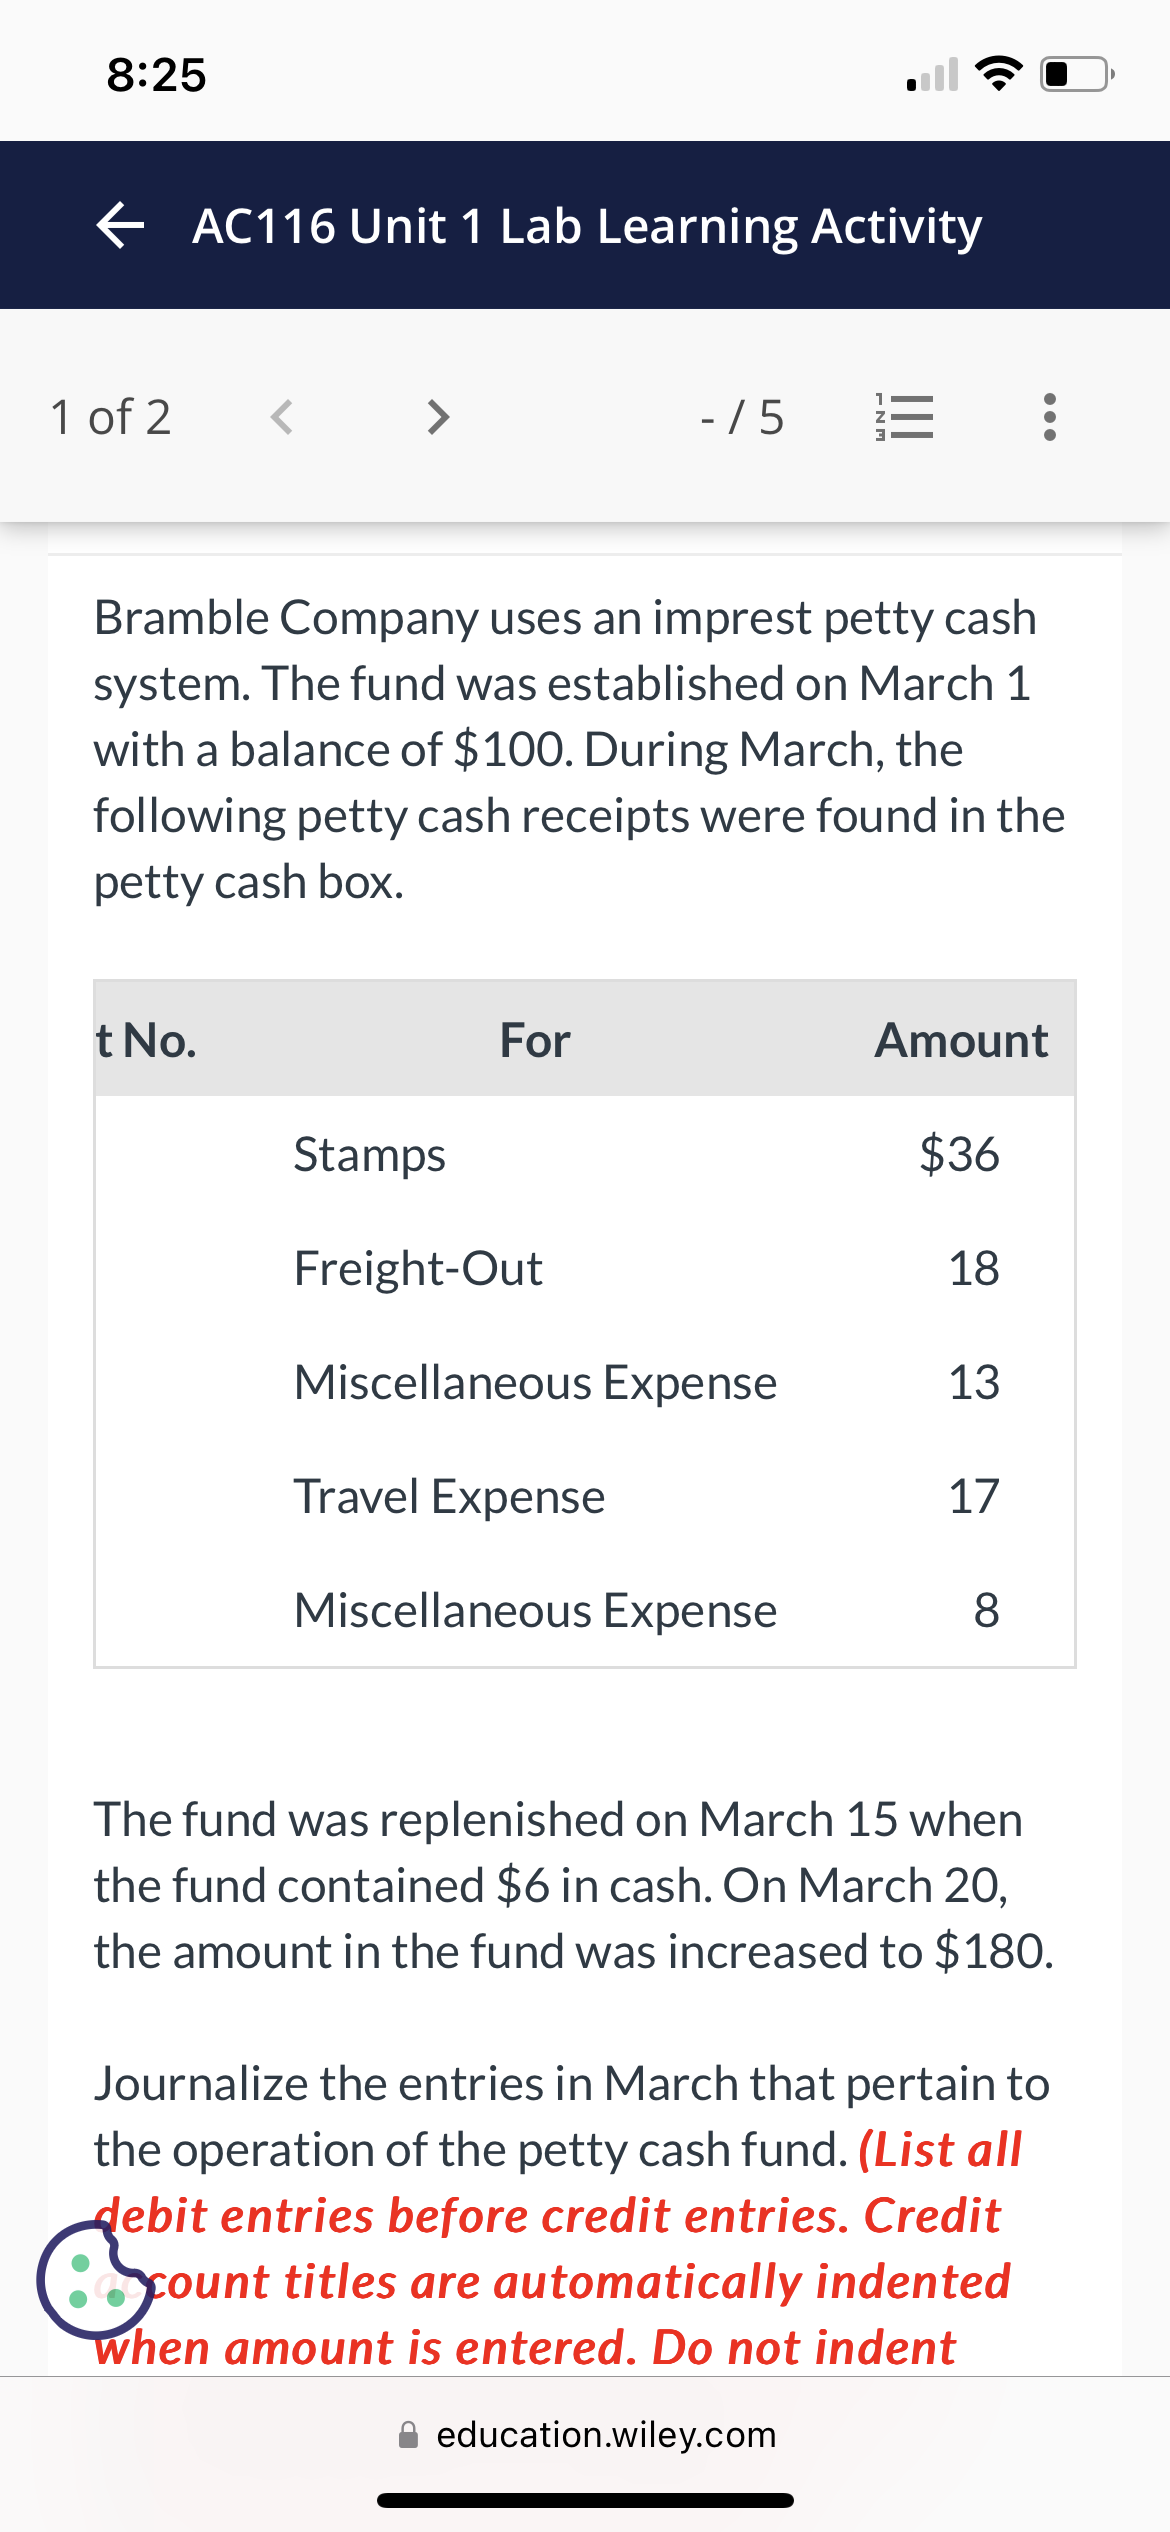The width and height of the screenshot is (1170, 2532).
Task: Tap the Wi-Fi status icon
Action: point(998,75)
